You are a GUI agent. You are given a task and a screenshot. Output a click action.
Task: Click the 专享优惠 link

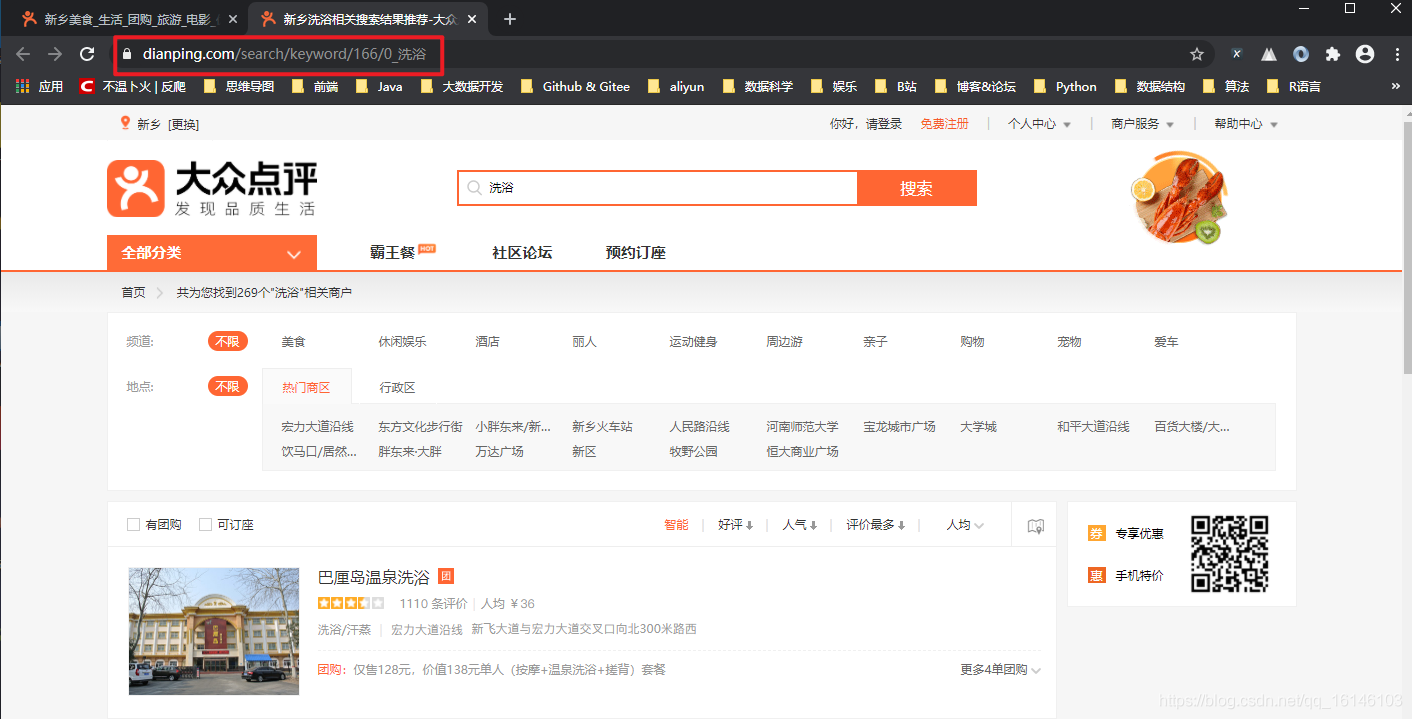click(1140, 534)
